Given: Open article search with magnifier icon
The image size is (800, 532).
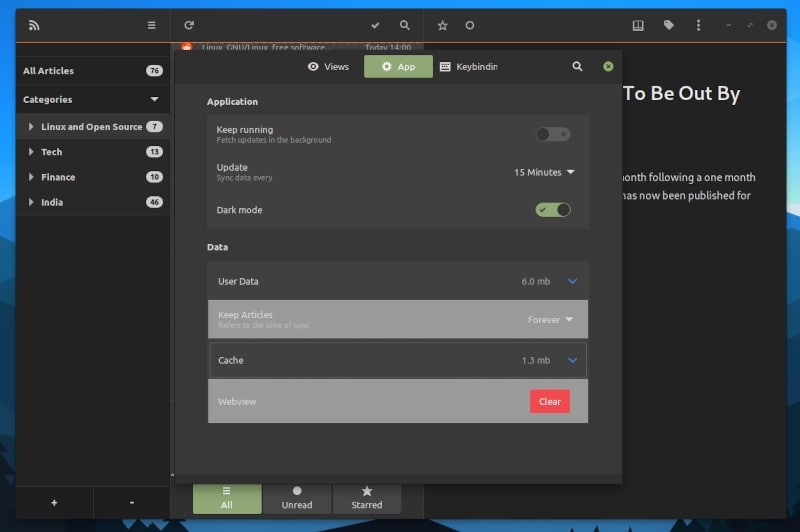Looking at the screenshot, I should 405,25.
